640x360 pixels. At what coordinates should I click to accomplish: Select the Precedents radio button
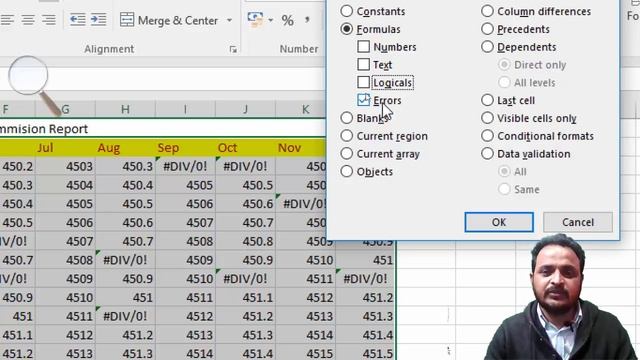(487, 29)
